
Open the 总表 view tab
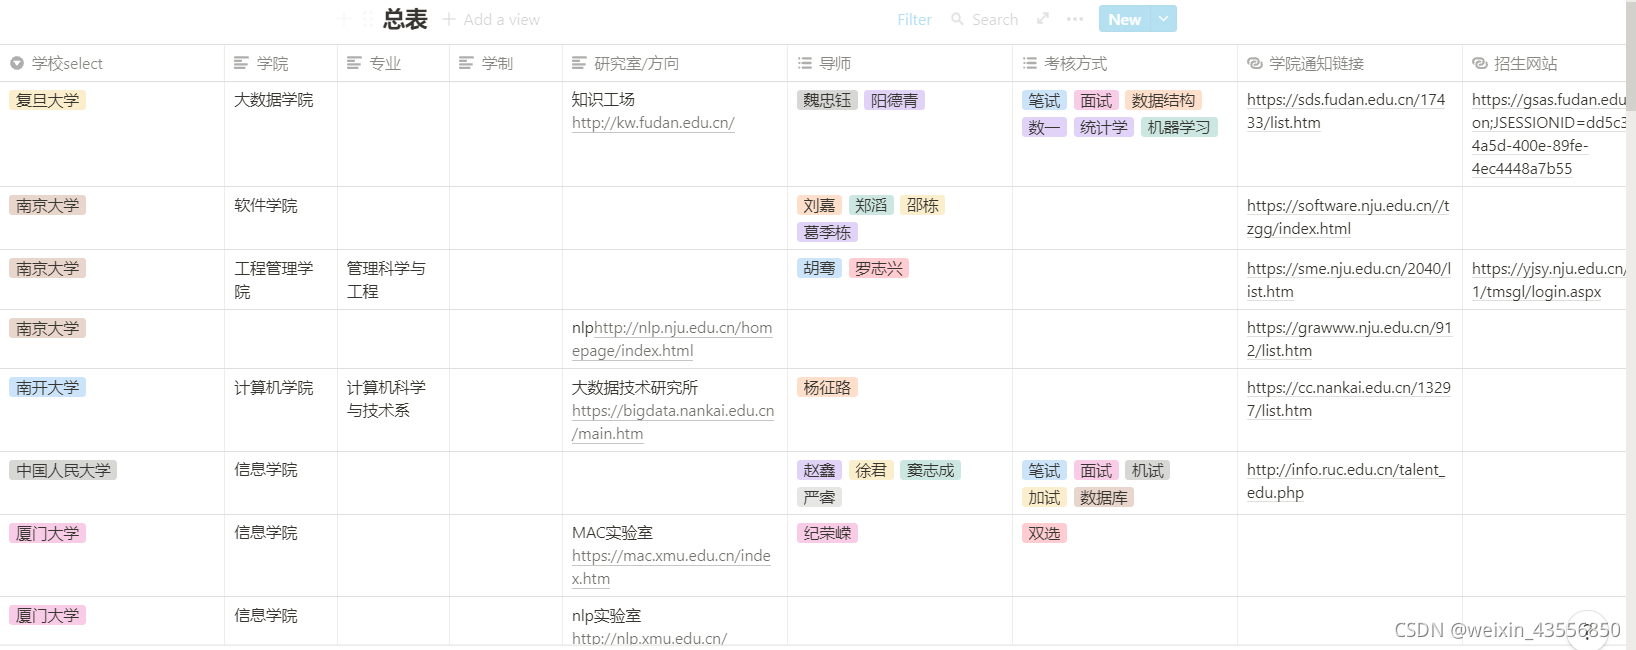(405, 19)
